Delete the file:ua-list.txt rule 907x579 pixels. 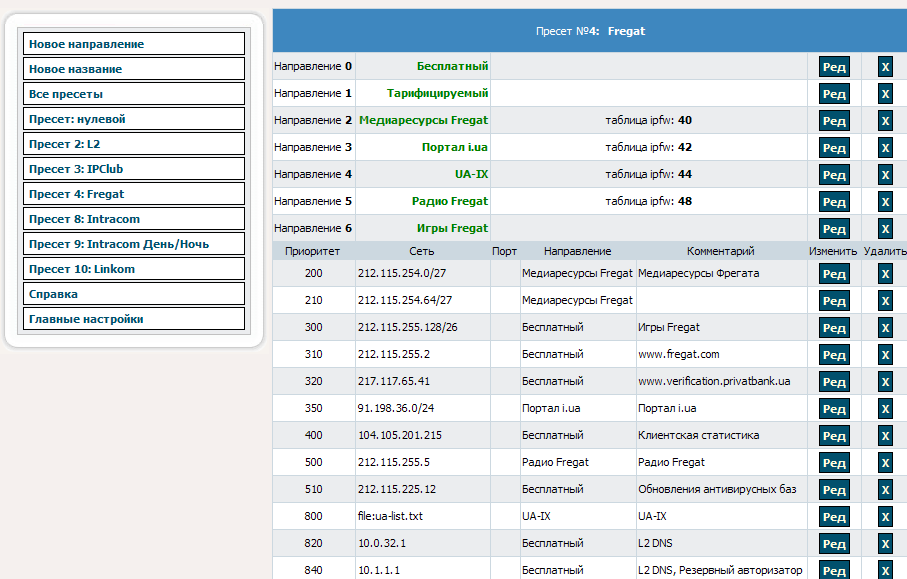(885, 517)
